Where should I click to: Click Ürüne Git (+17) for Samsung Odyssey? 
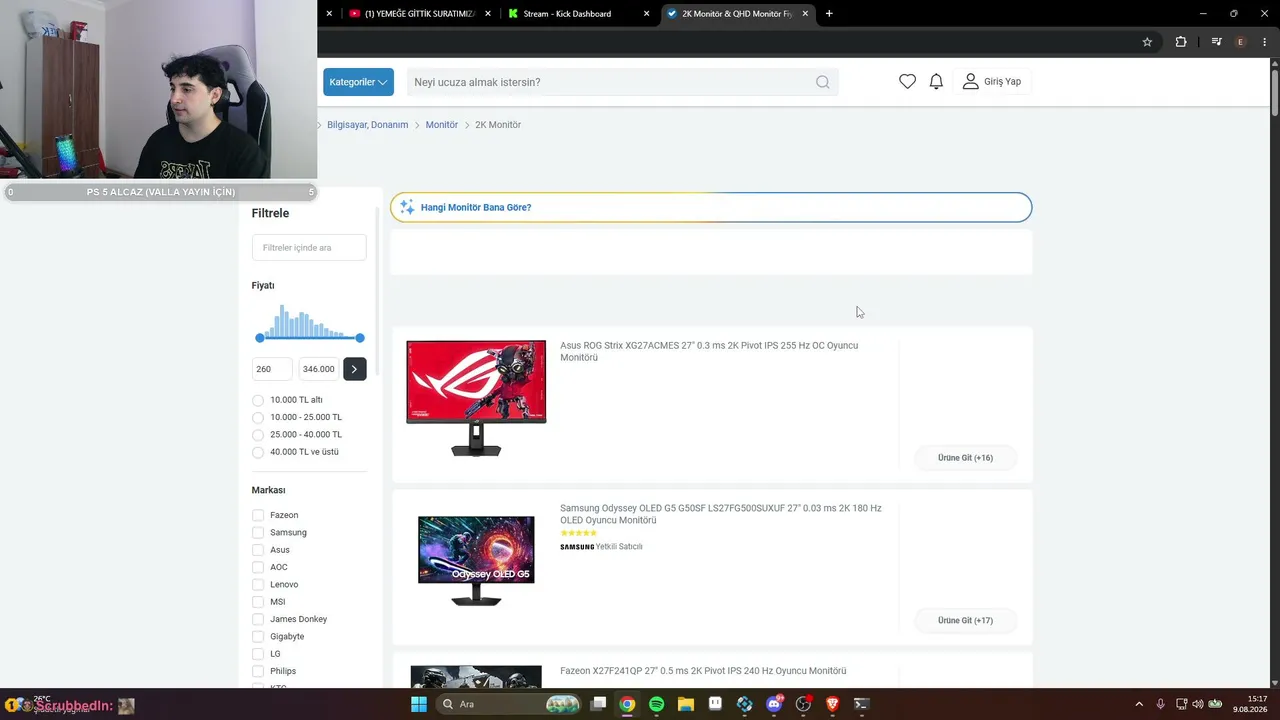click(965, 621)
